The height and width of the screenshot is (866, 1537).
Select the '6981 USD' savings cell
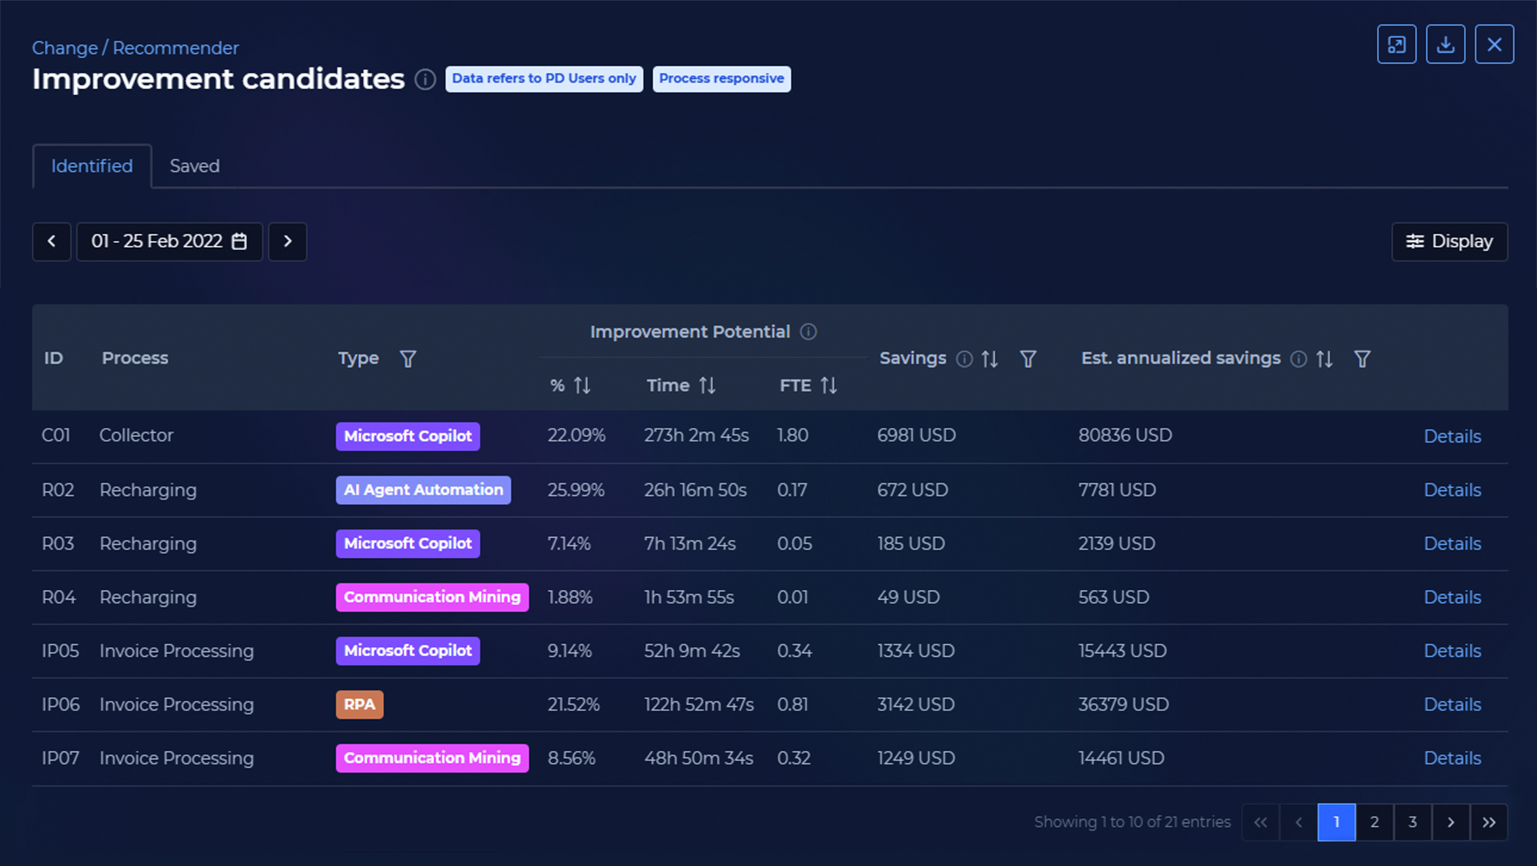(916, 436)
